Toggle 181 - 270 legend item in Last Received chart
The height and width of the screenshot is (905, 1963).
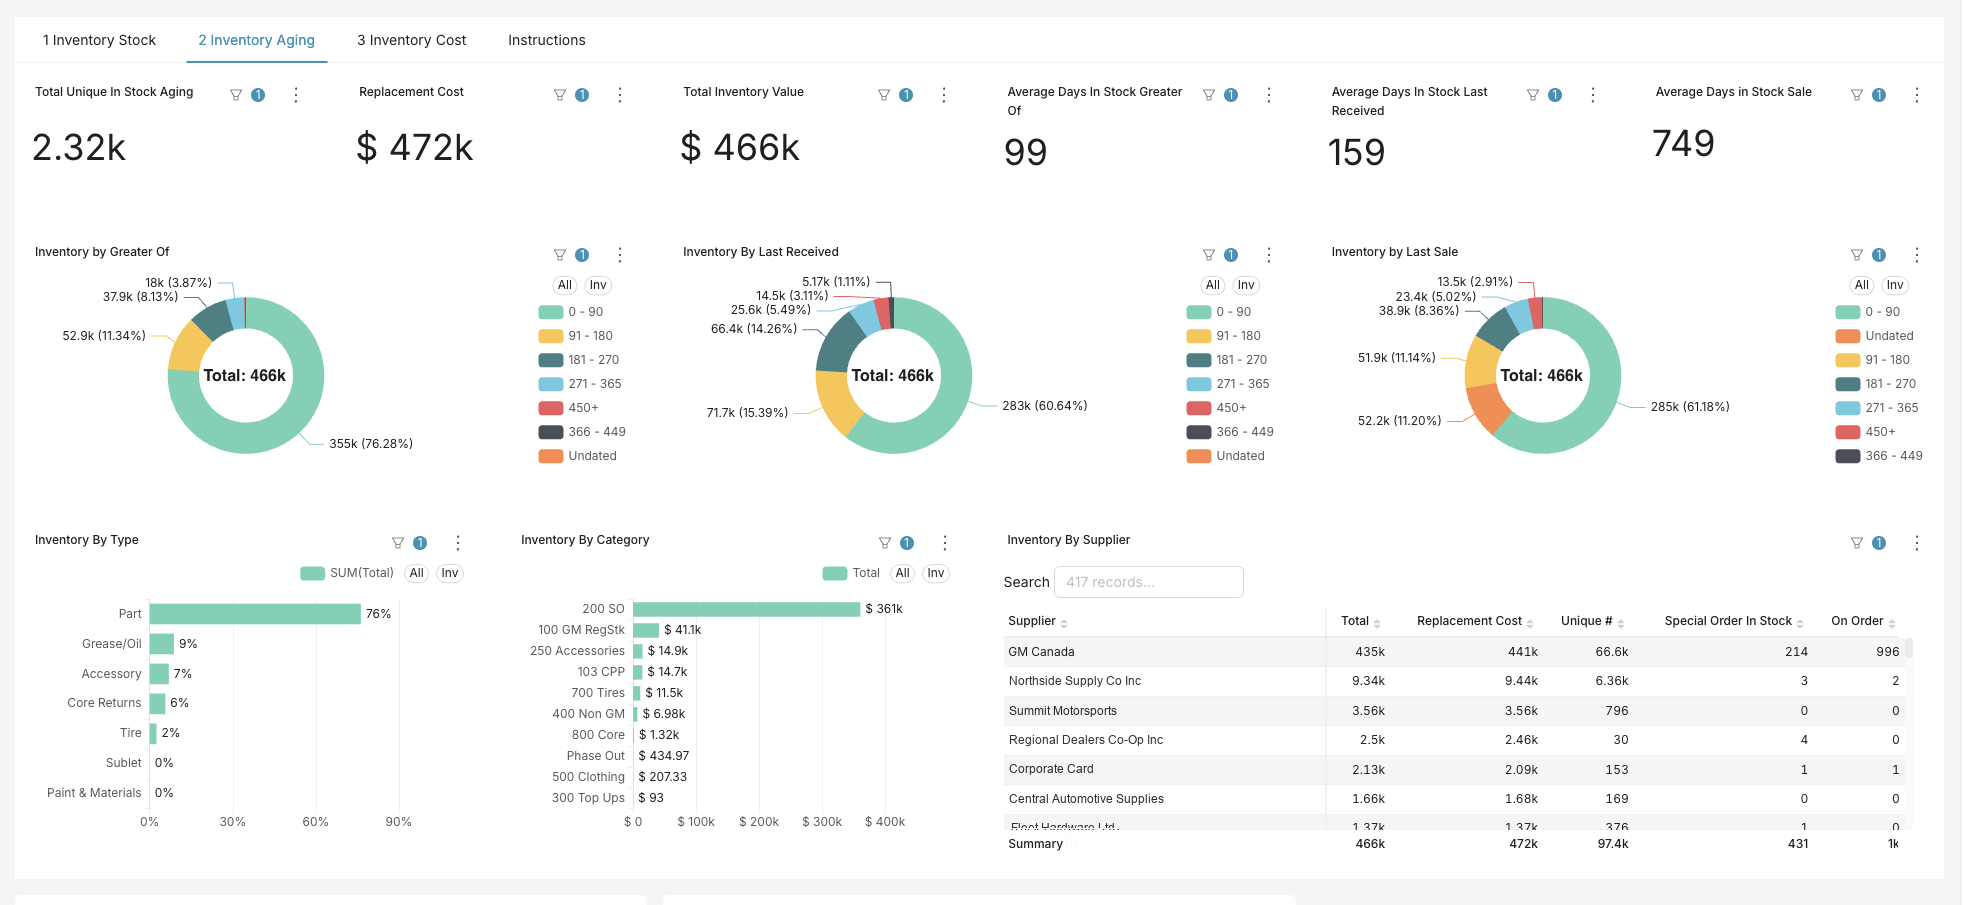click(1227, 360)
